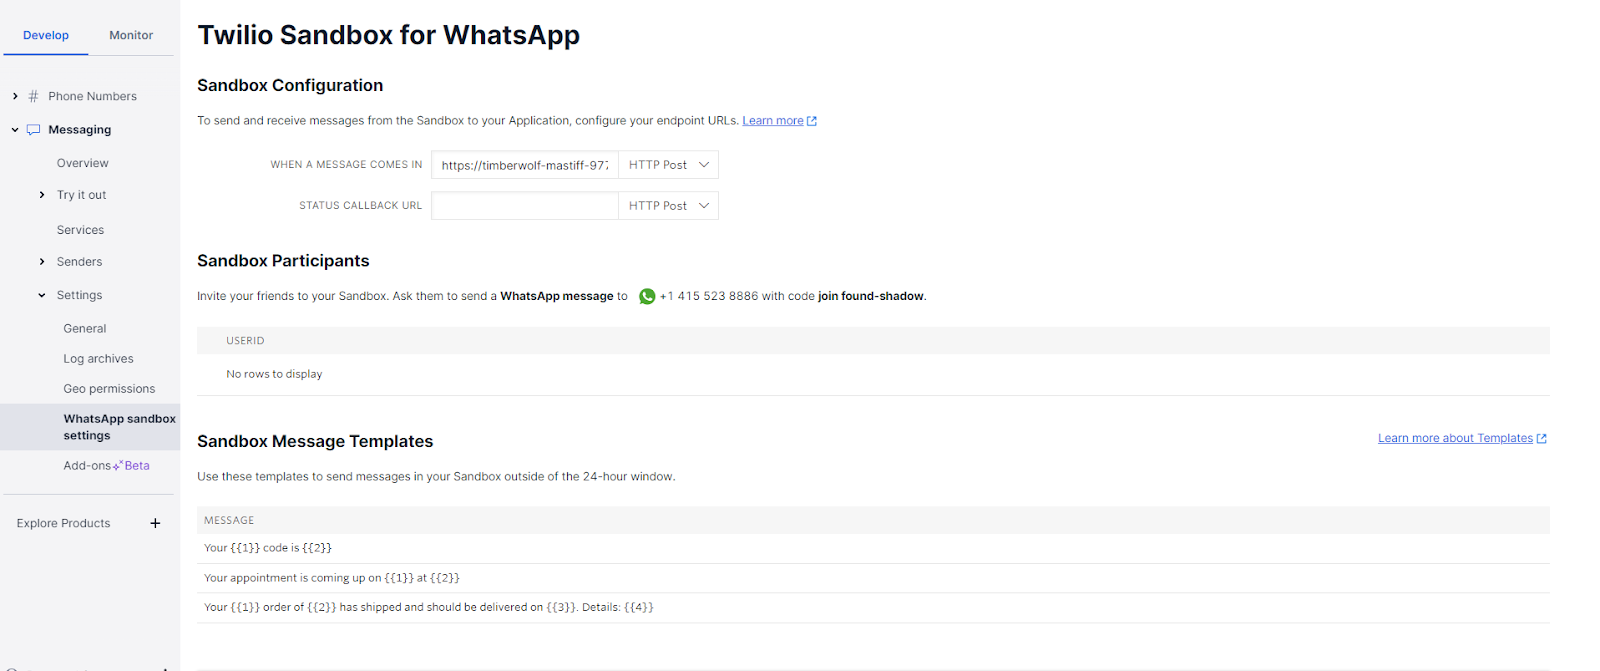
Task: Click external link icon beside Learn more about Templates
Action: tap(1542, 439)
